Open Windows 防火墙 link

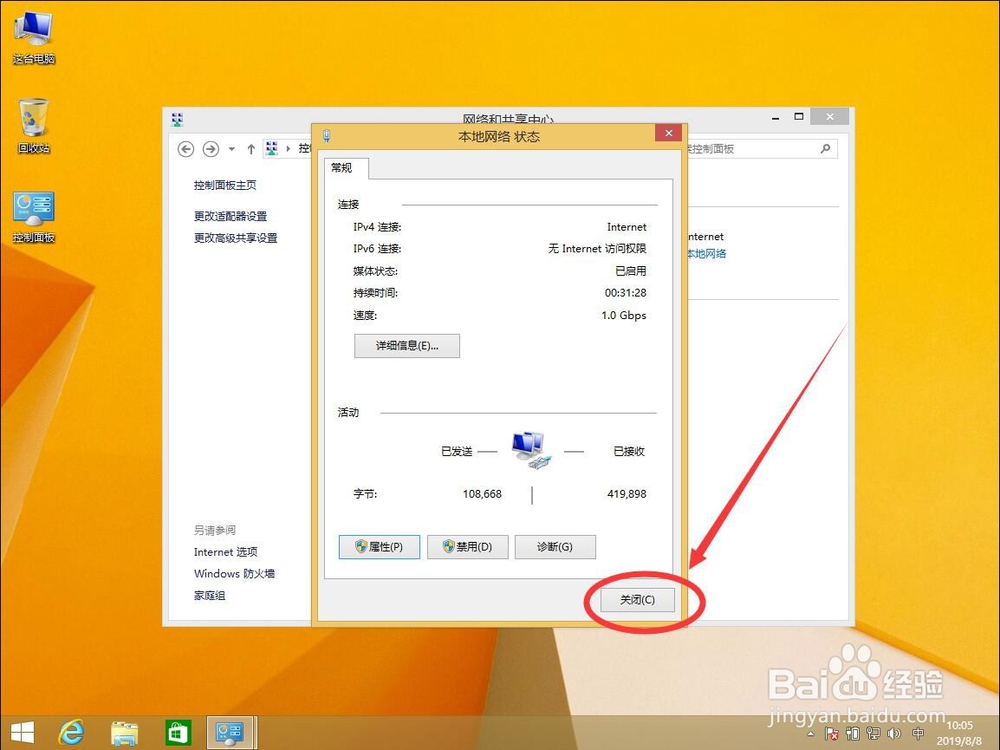[234, 573]
